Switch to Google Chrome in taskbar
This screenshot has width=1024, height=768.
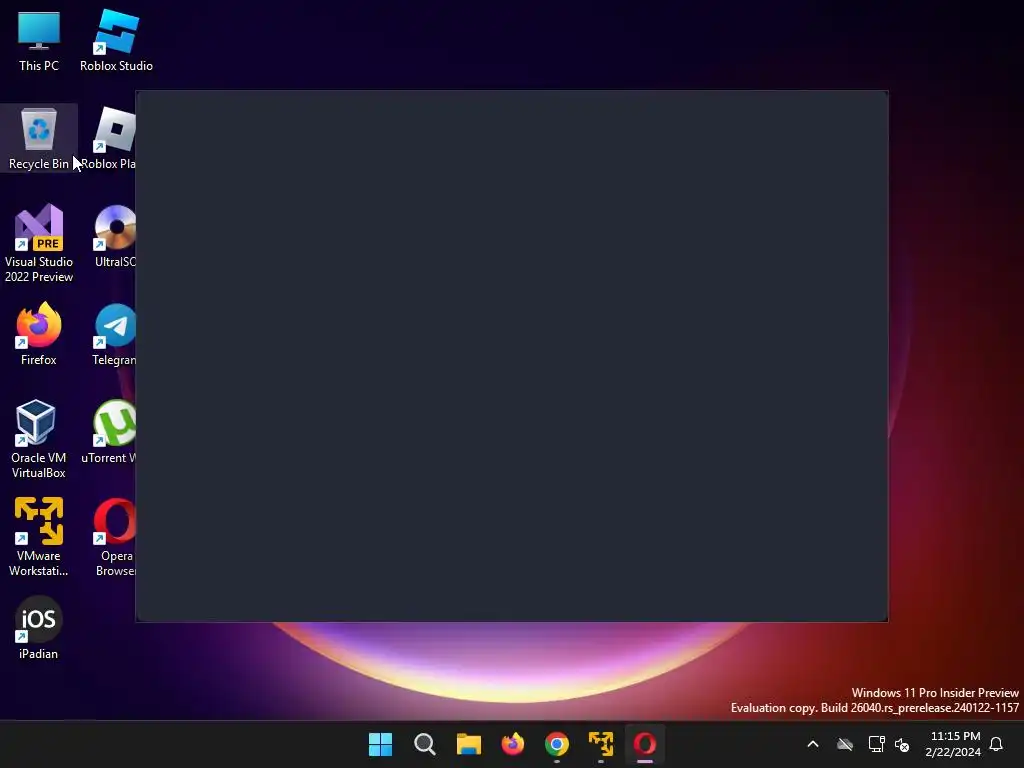[x=556, y=744]
